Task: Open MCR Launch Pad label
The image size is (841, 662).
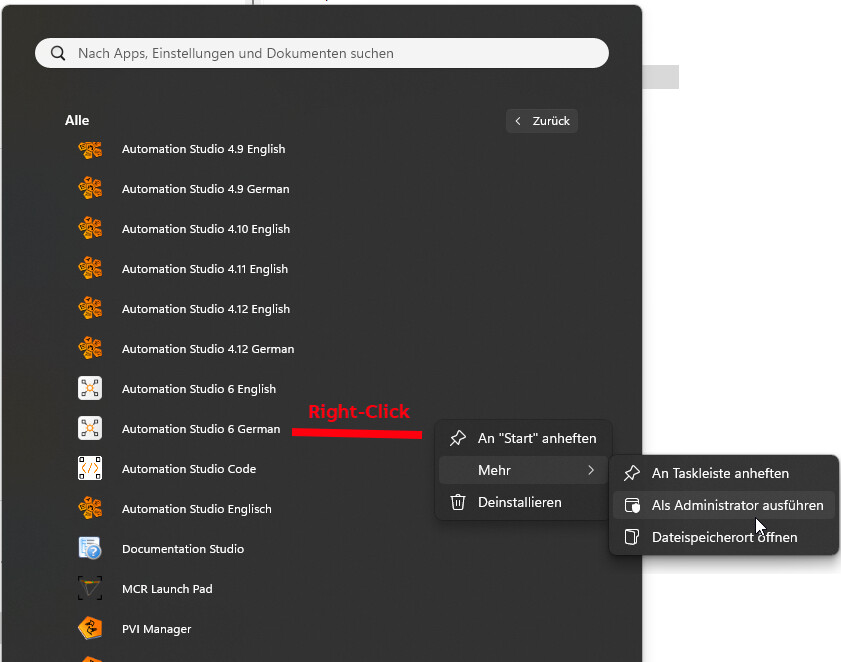Action: click(x=167, y=589)
